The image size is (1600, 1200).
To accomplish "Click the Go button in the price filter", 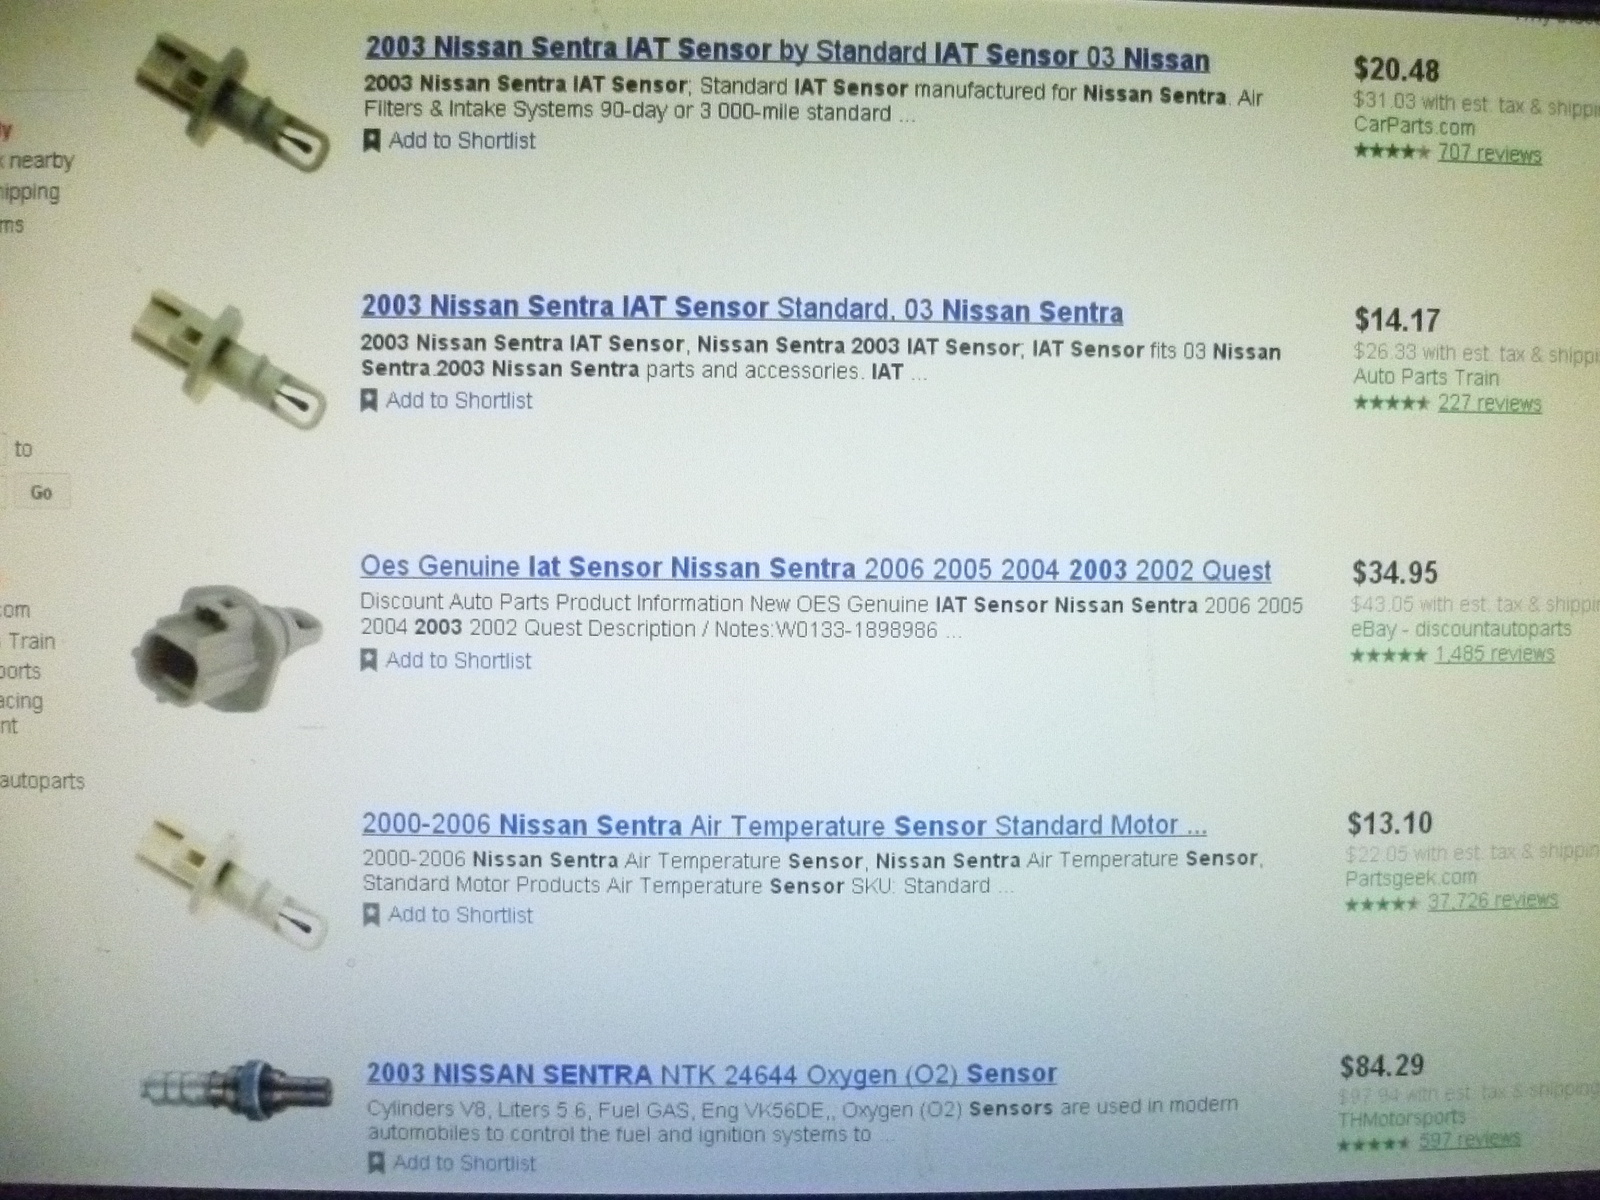I will tap(41, 492).
